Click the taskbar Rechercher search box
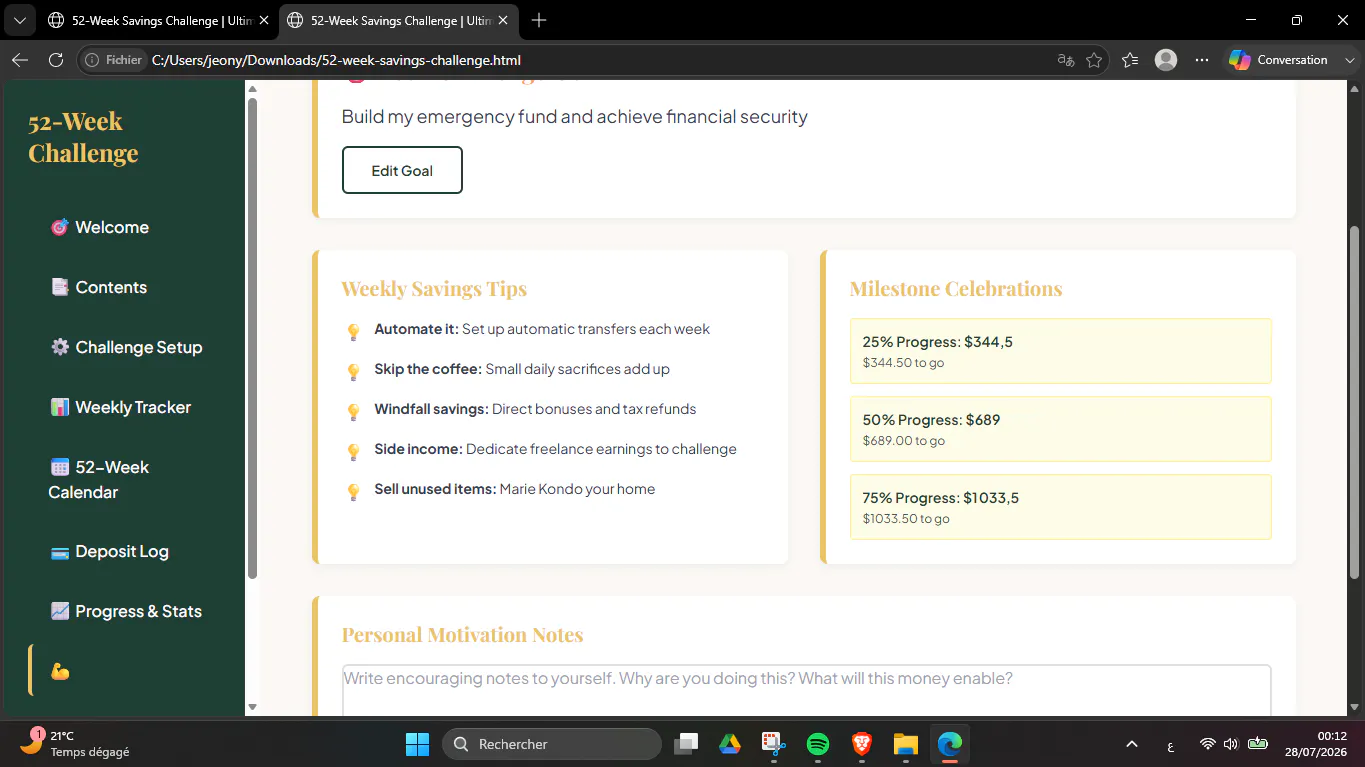Screen dimensions: 1365x767 (x=552, y=744)
